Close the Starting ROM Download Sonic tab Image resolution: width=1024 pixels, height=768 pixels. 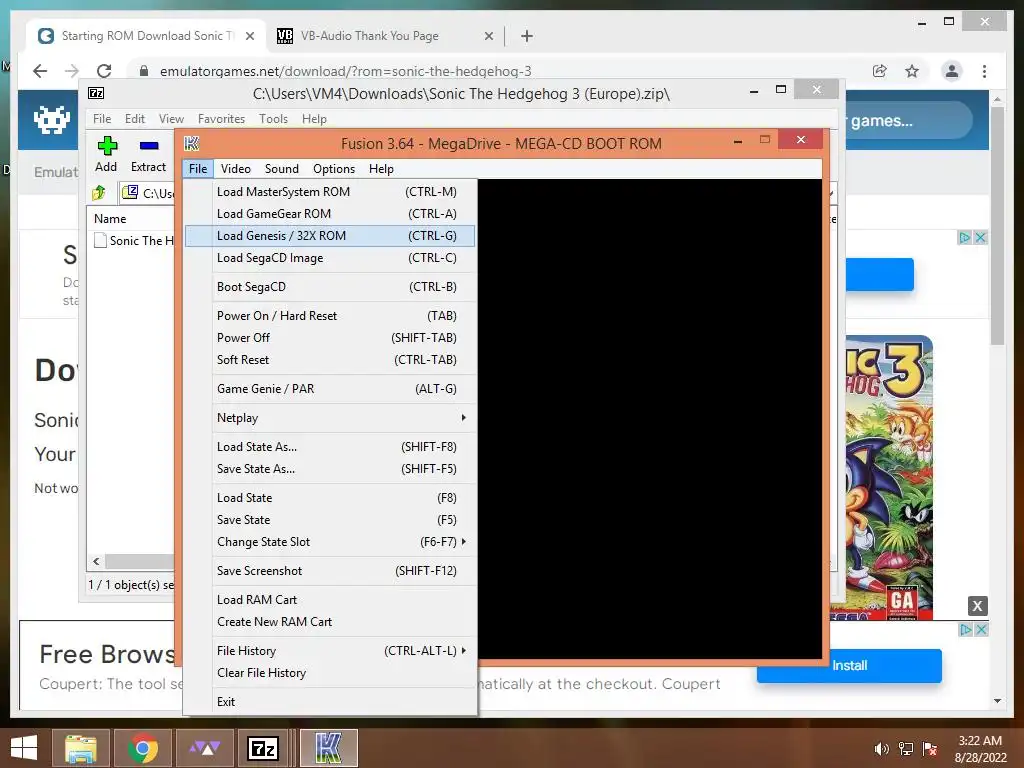249,36
